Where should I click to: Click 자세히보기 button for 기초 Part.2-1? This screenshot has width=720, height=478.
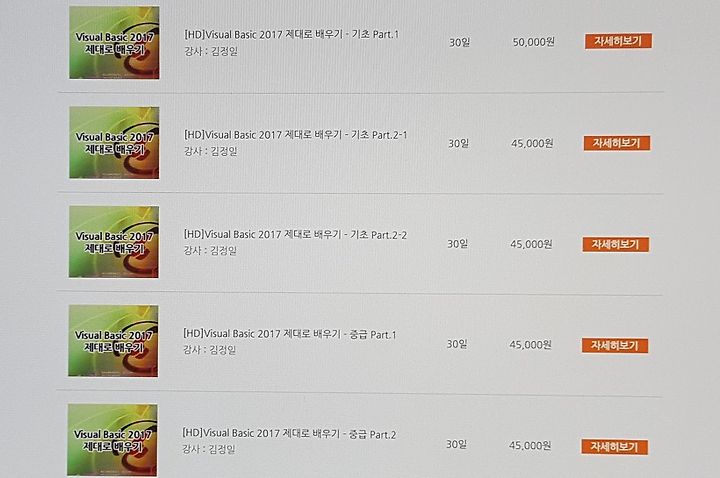coord(617,143)
